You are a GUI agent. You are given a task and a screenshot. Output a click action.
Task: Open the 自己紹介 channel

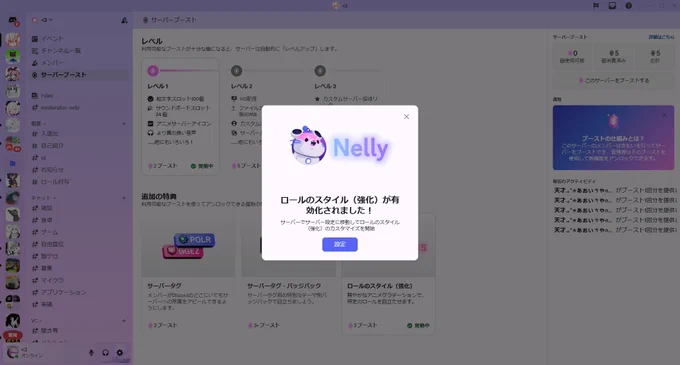tap(52, 146)
